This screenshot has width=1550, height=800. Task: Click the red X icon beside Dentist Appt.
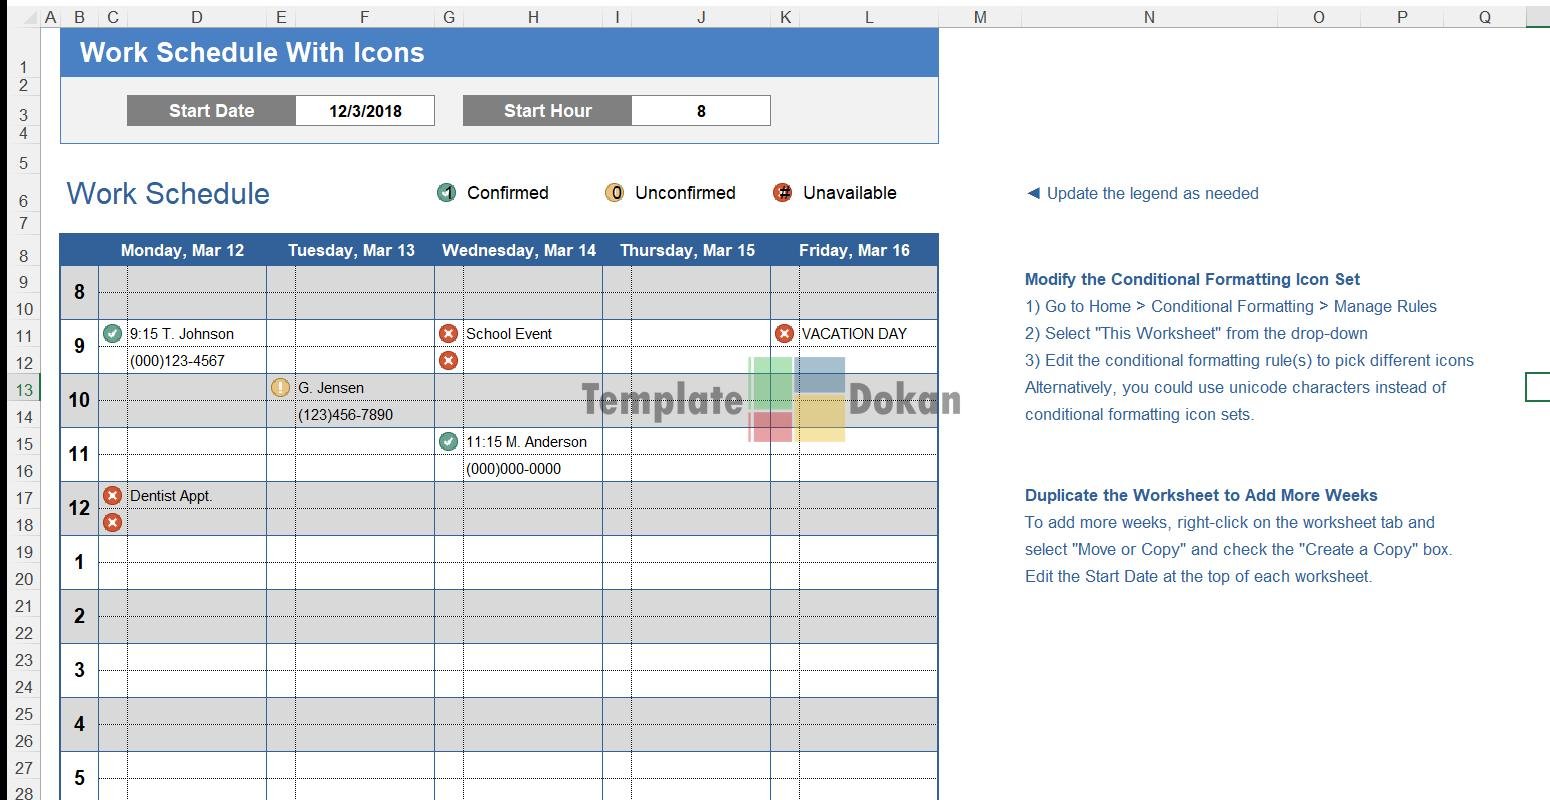pyautogui.click(x=113, y=496)
